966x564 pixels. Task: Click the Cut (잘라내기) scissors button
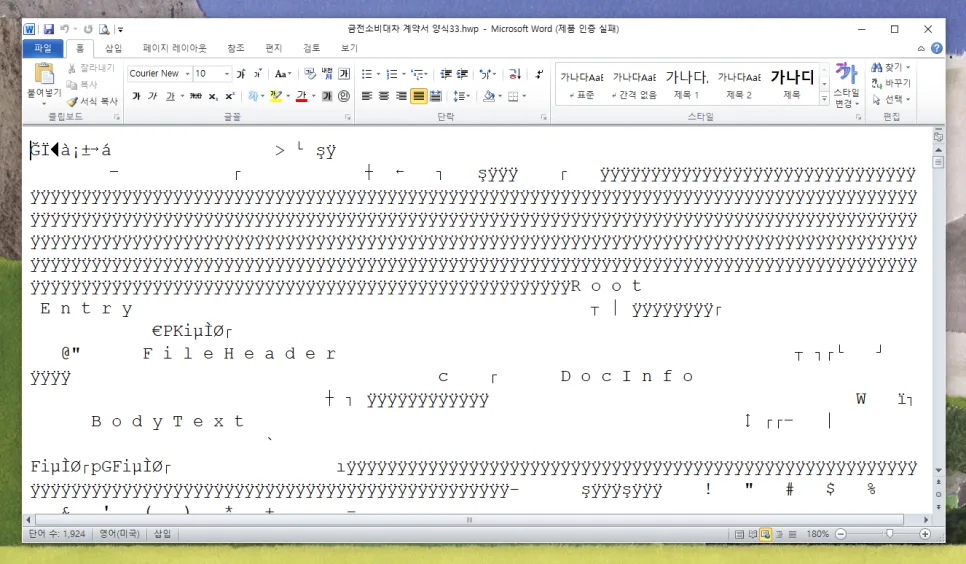click(91, 68)
